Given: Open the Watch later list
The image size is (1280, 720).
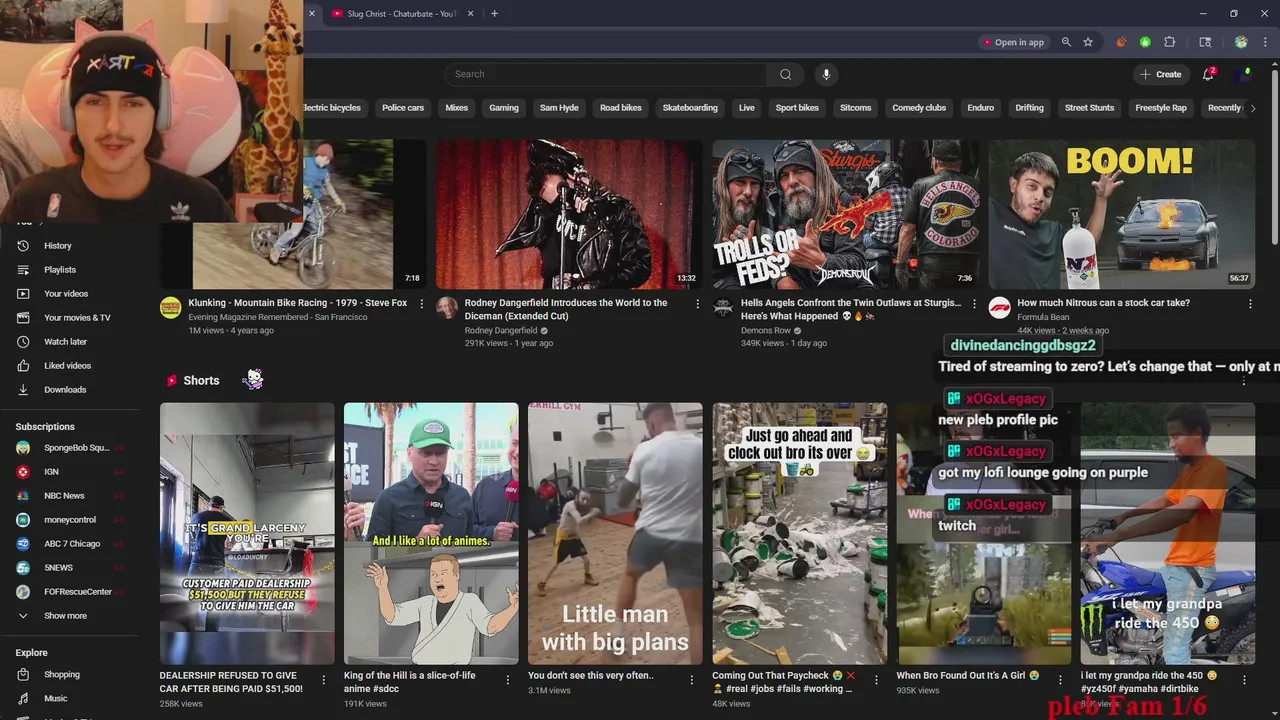Looking at the screenshot, I should [x=65, y=341].
